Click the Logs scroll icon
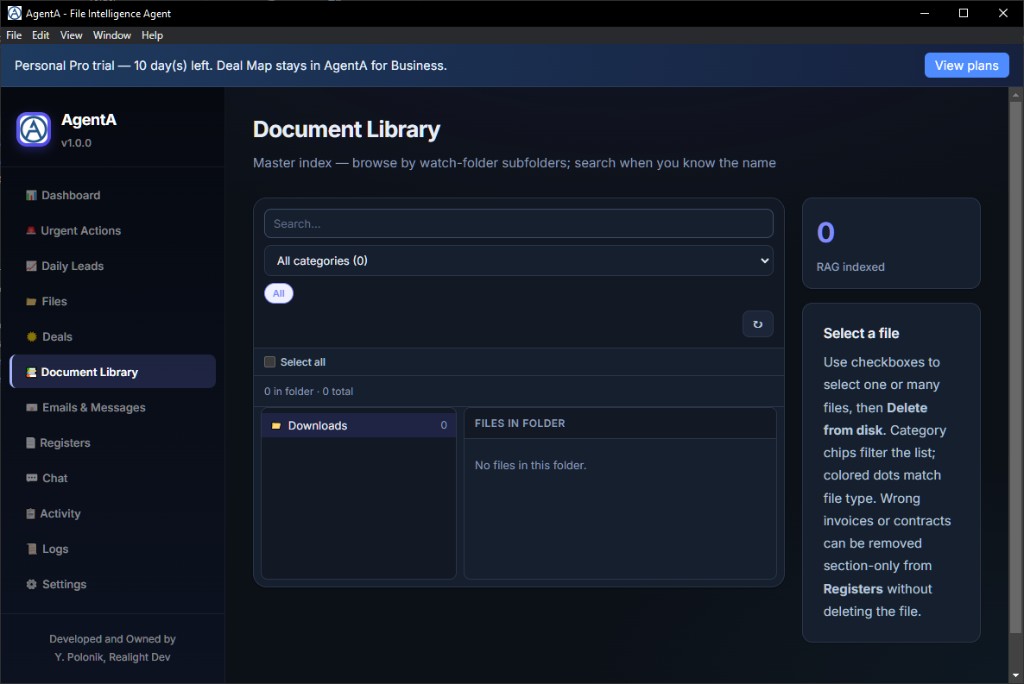Image resolution: width=1024 pixels, height=684 pixels. tap(31, 549)
